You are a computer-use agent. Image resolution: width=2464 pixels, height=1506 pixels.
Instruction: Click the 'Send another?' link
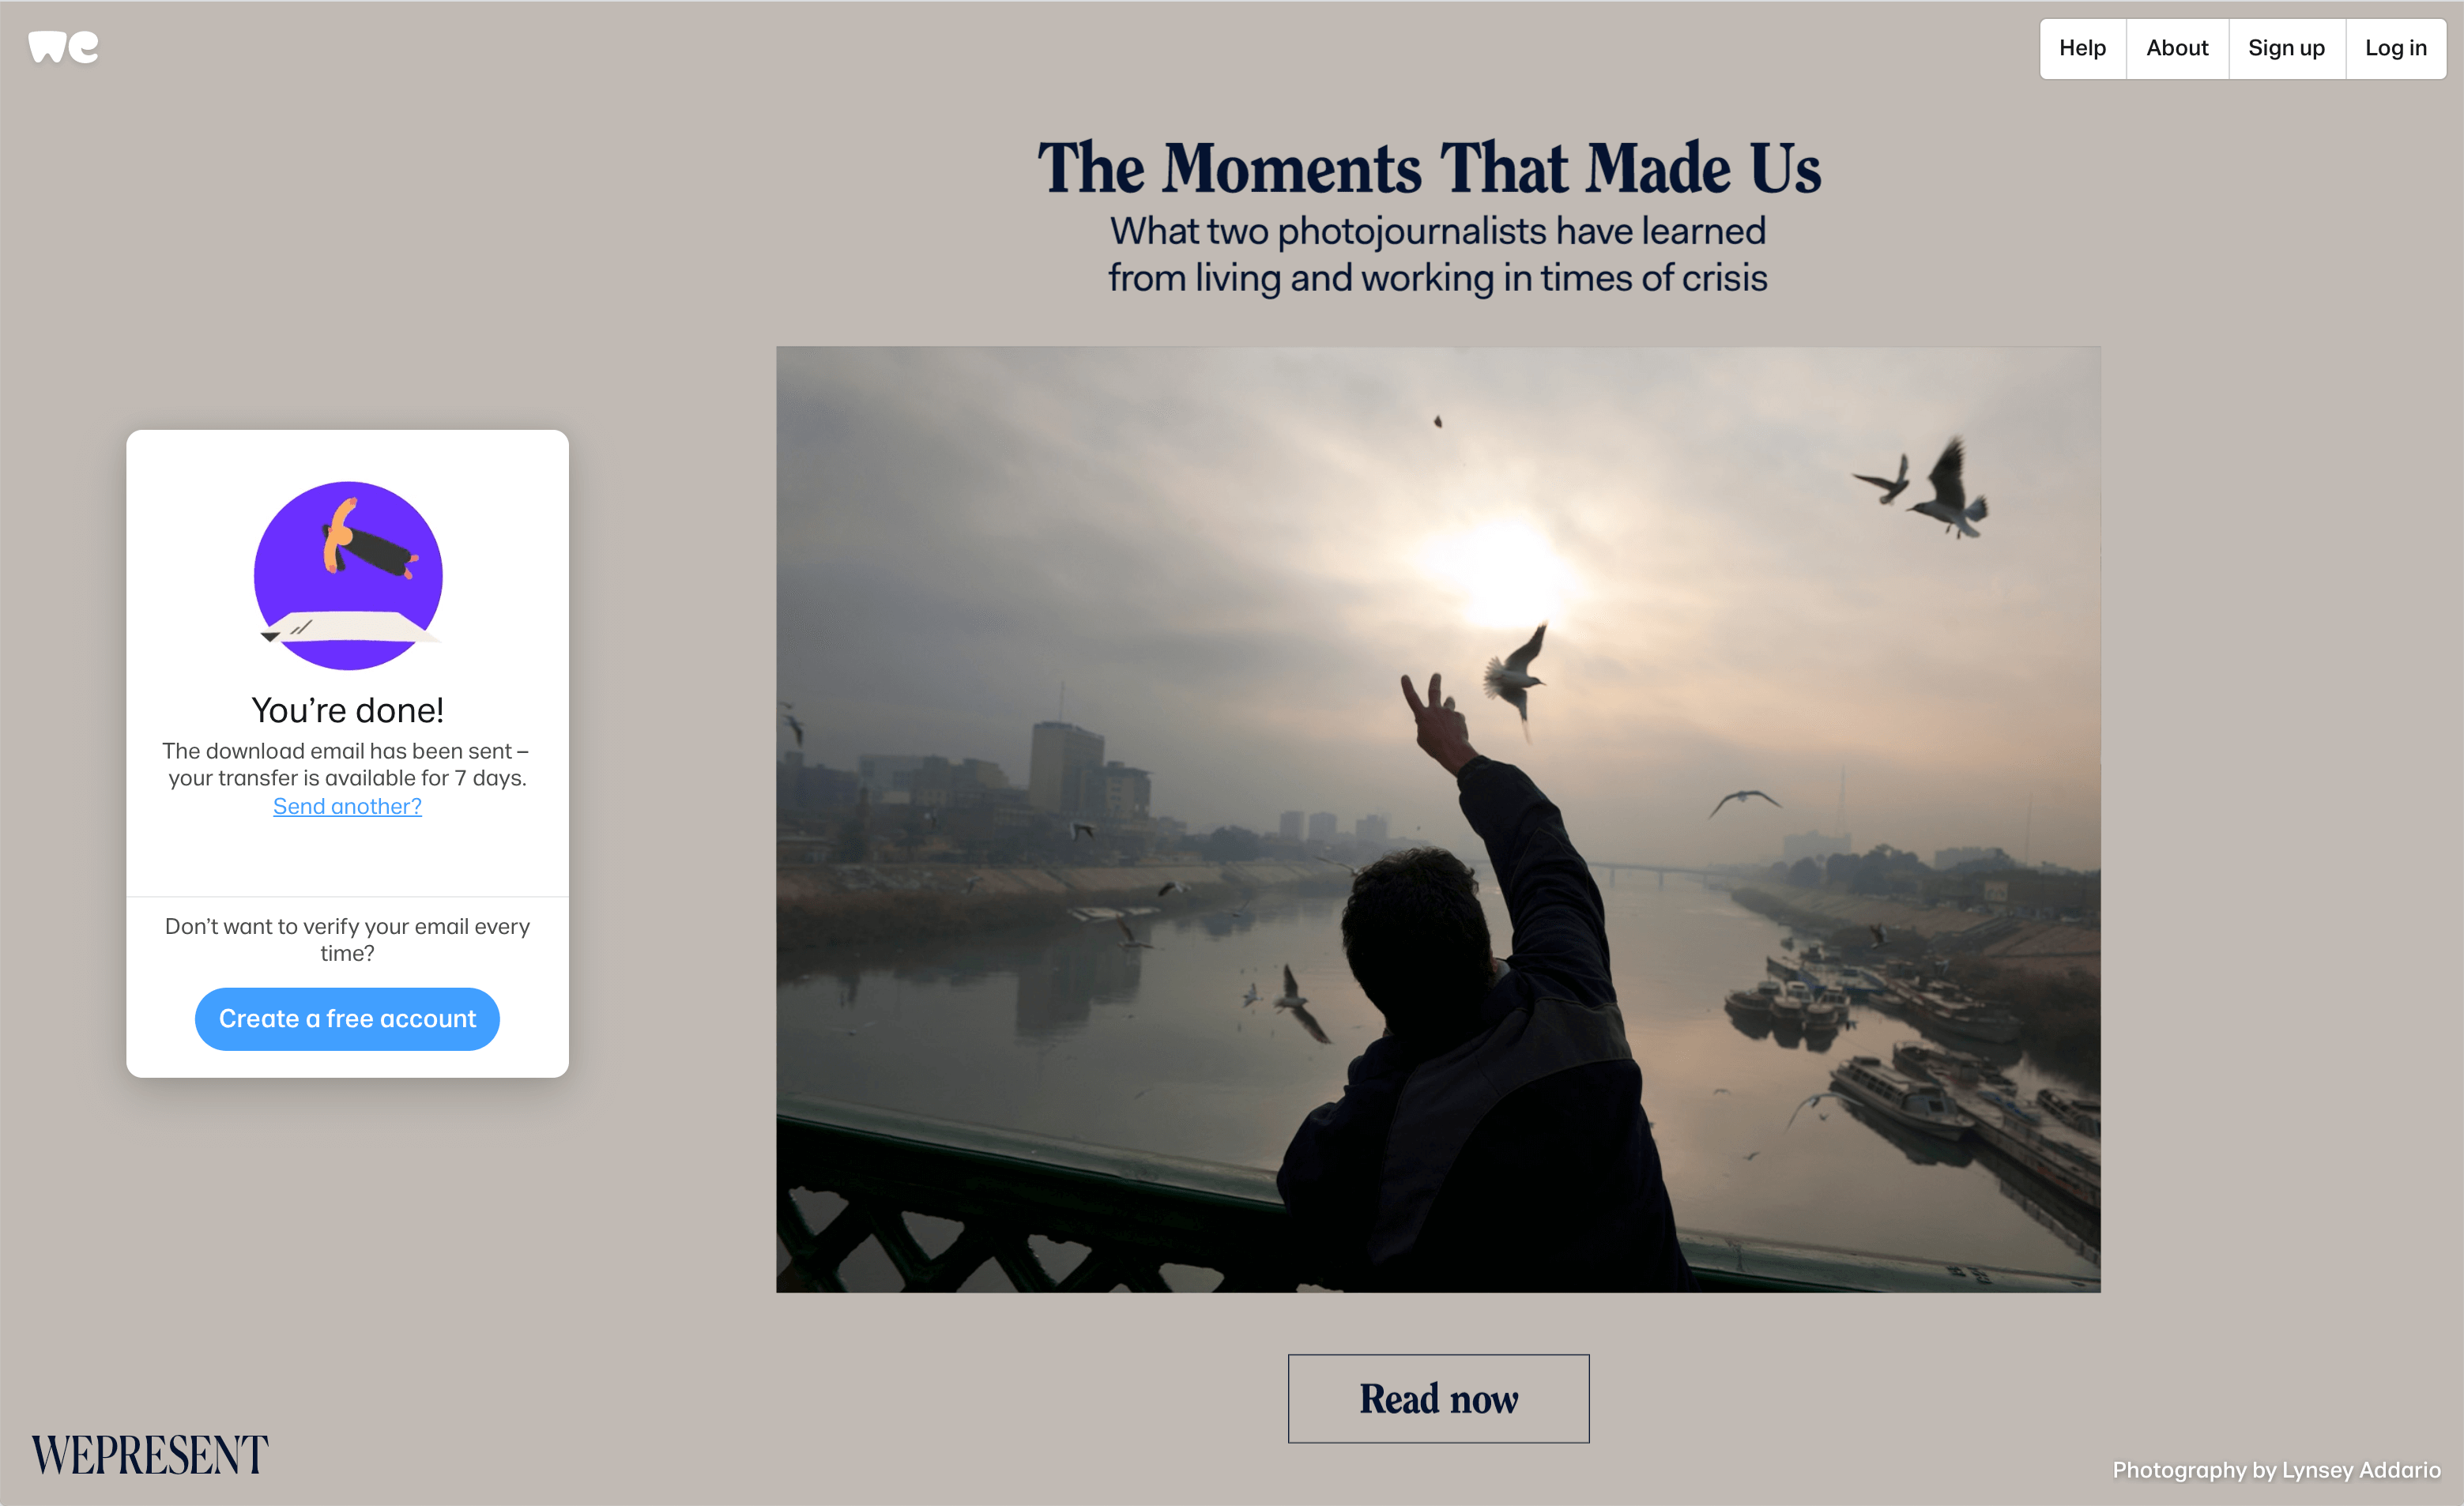tap(347, 806)
